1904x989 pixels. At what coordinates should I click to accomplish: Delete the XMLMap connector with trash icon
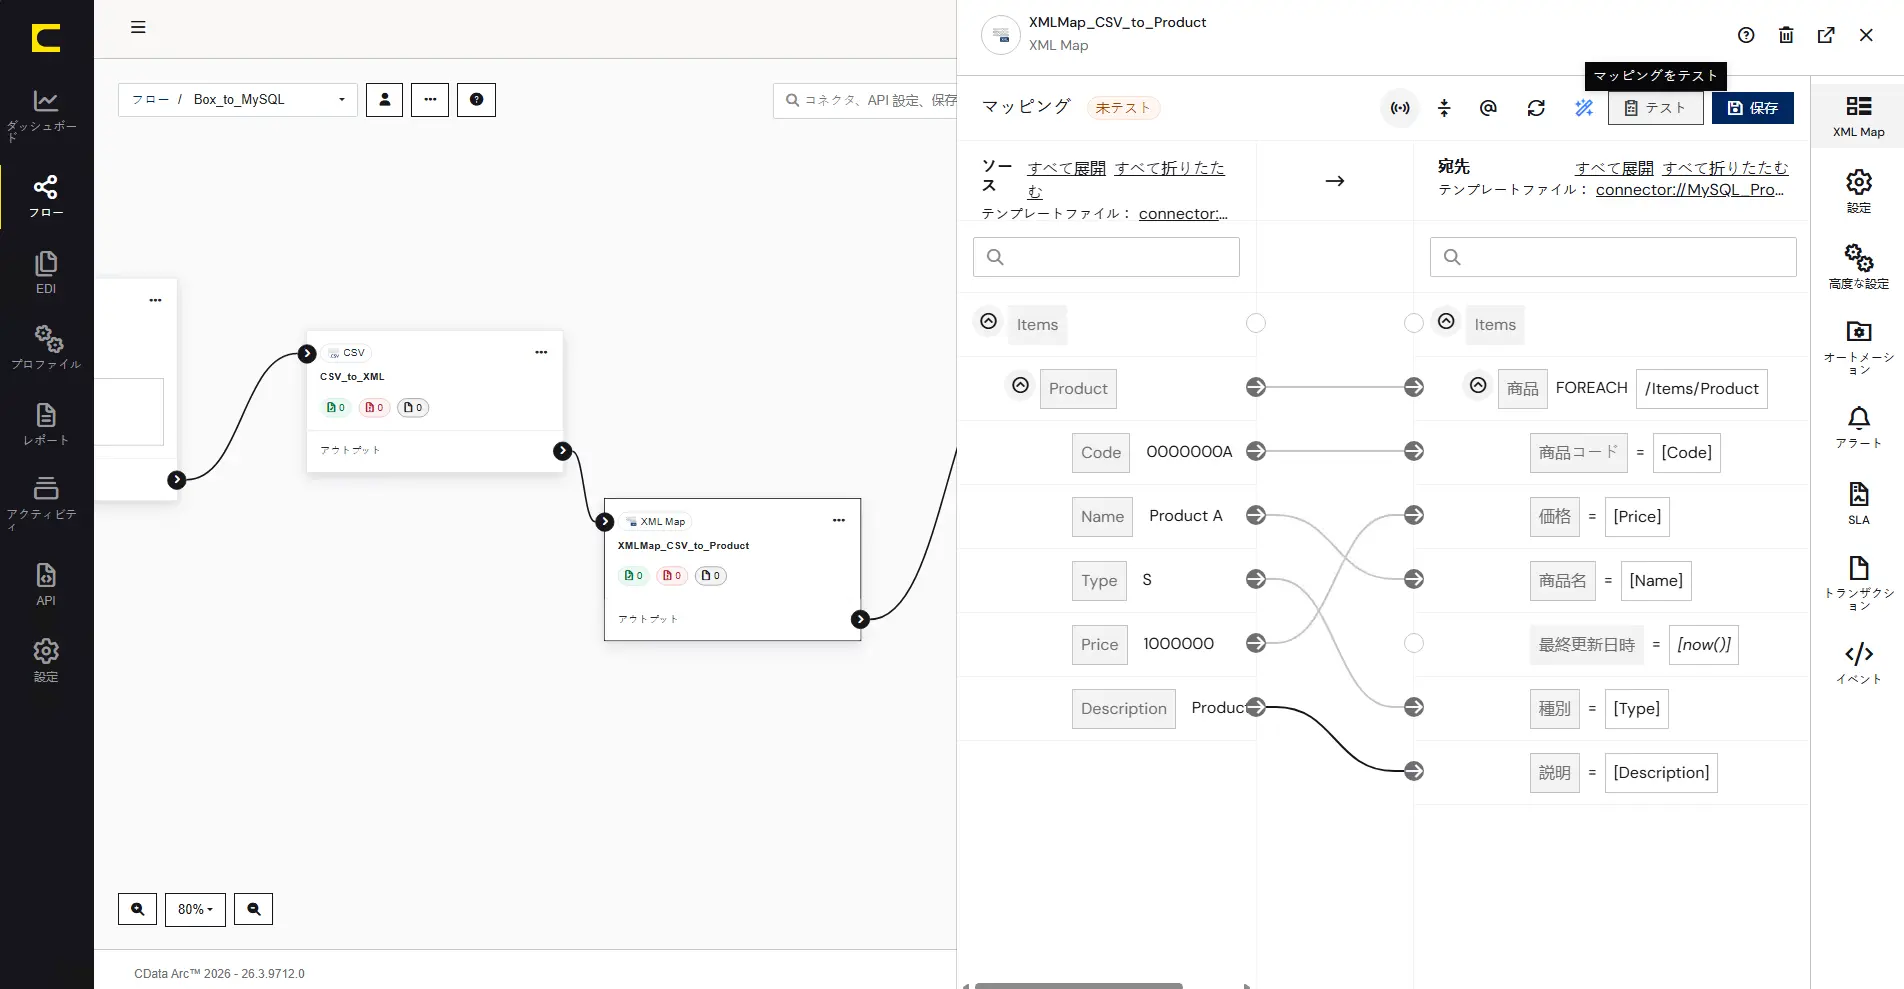pos(1786,35)
